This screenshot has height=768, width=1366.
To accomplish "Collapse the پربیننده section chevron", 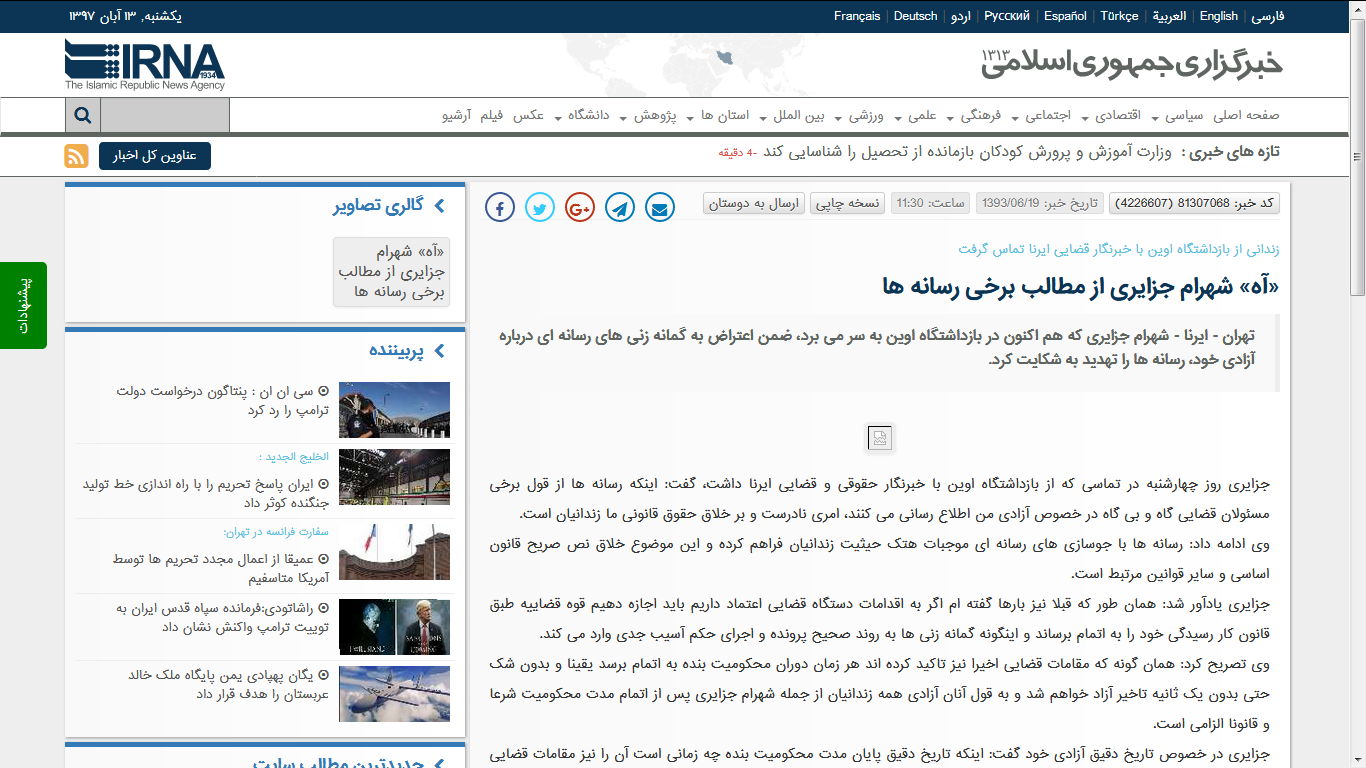I will coord(439,351).
